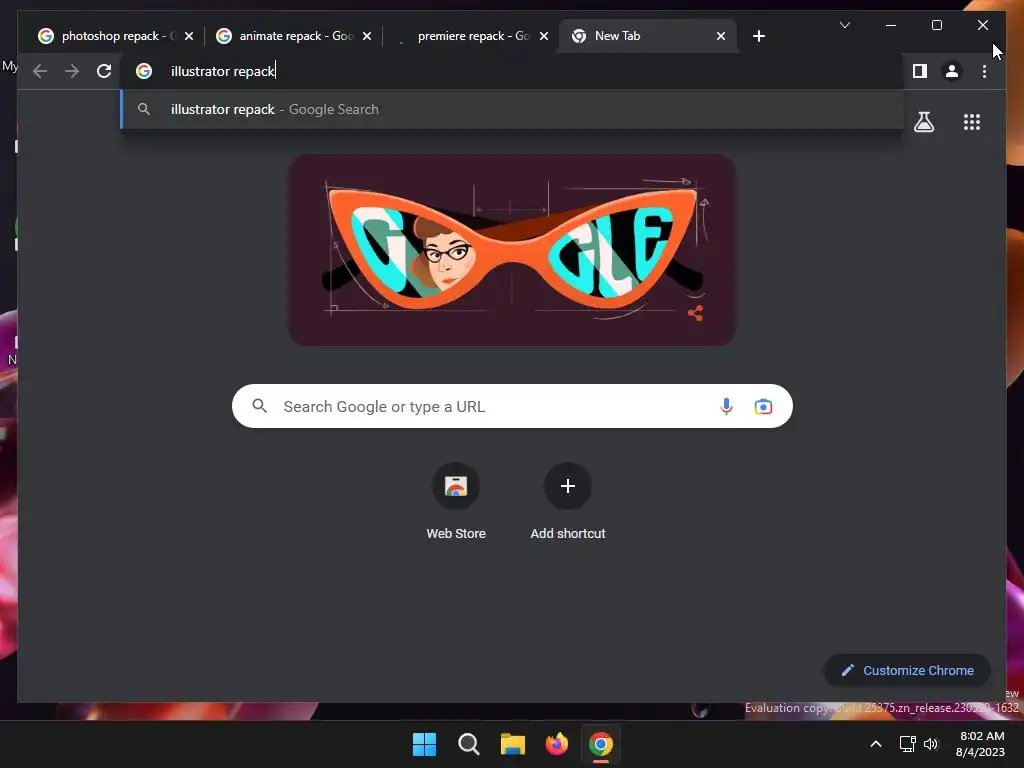Open the Windows Start menu
1024x768 pixels.
point(424,744)
